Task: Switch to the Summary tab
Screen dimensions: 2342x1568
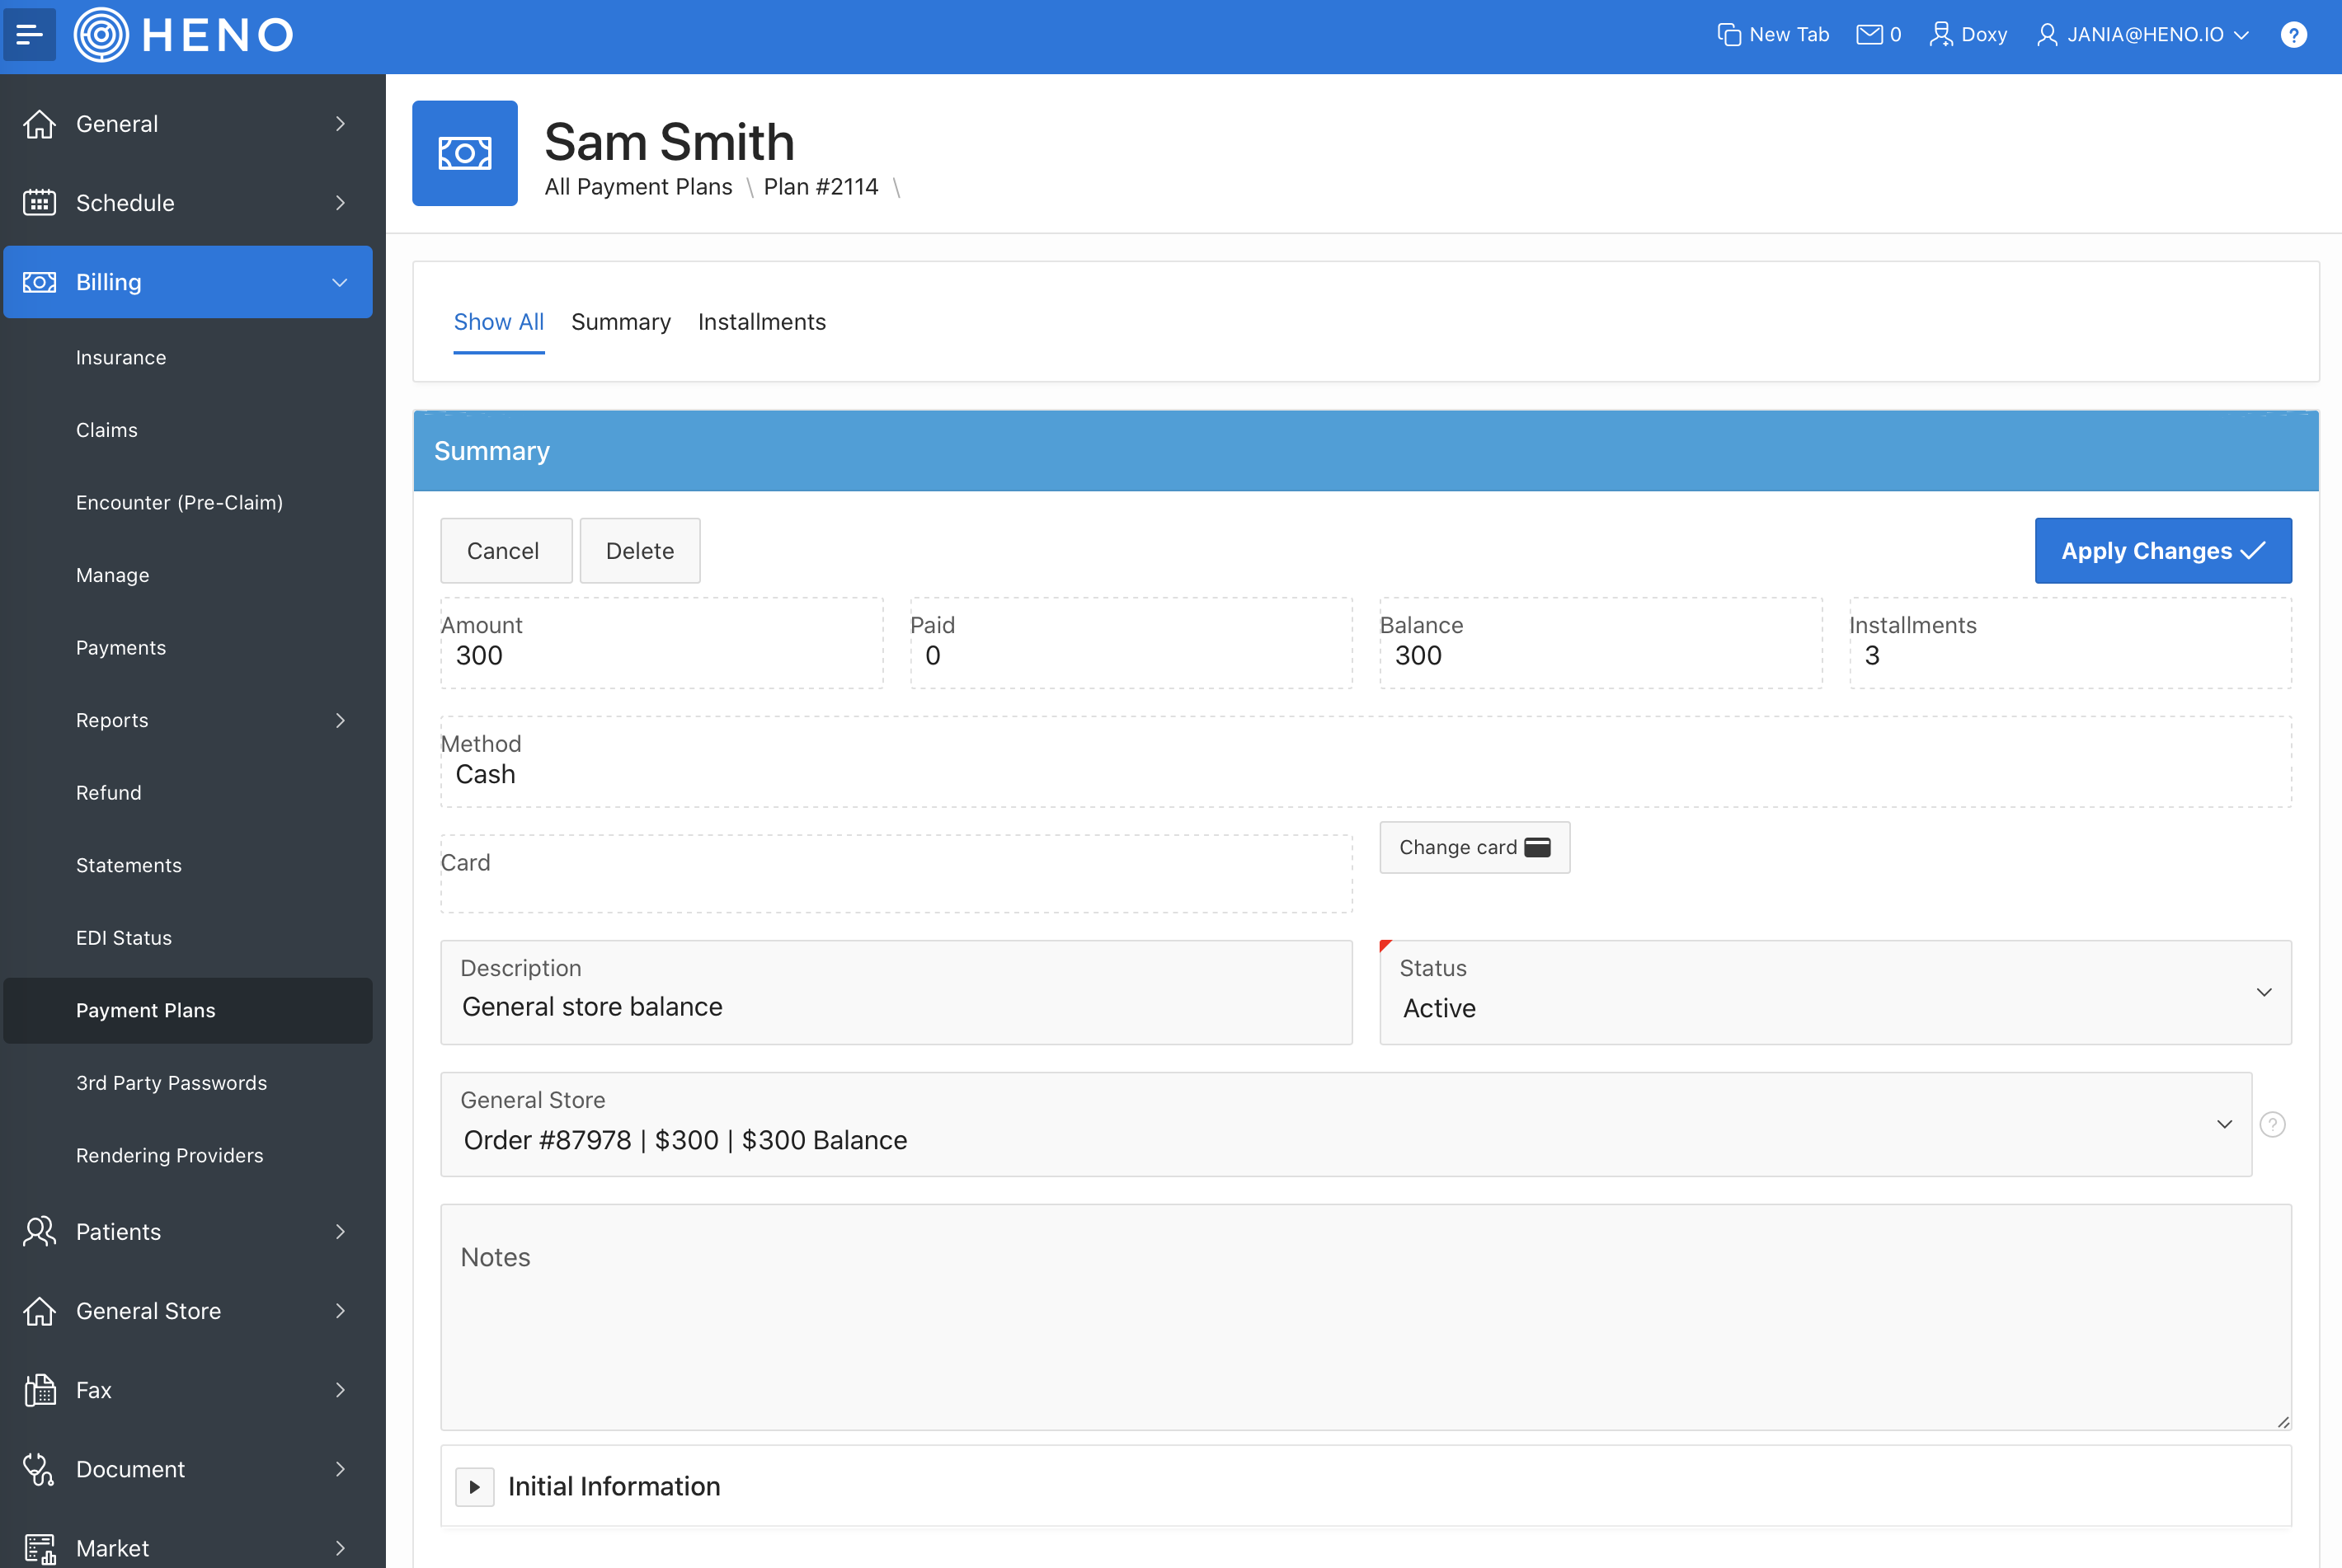Action: pyautogui.click(x=620, y=322)
